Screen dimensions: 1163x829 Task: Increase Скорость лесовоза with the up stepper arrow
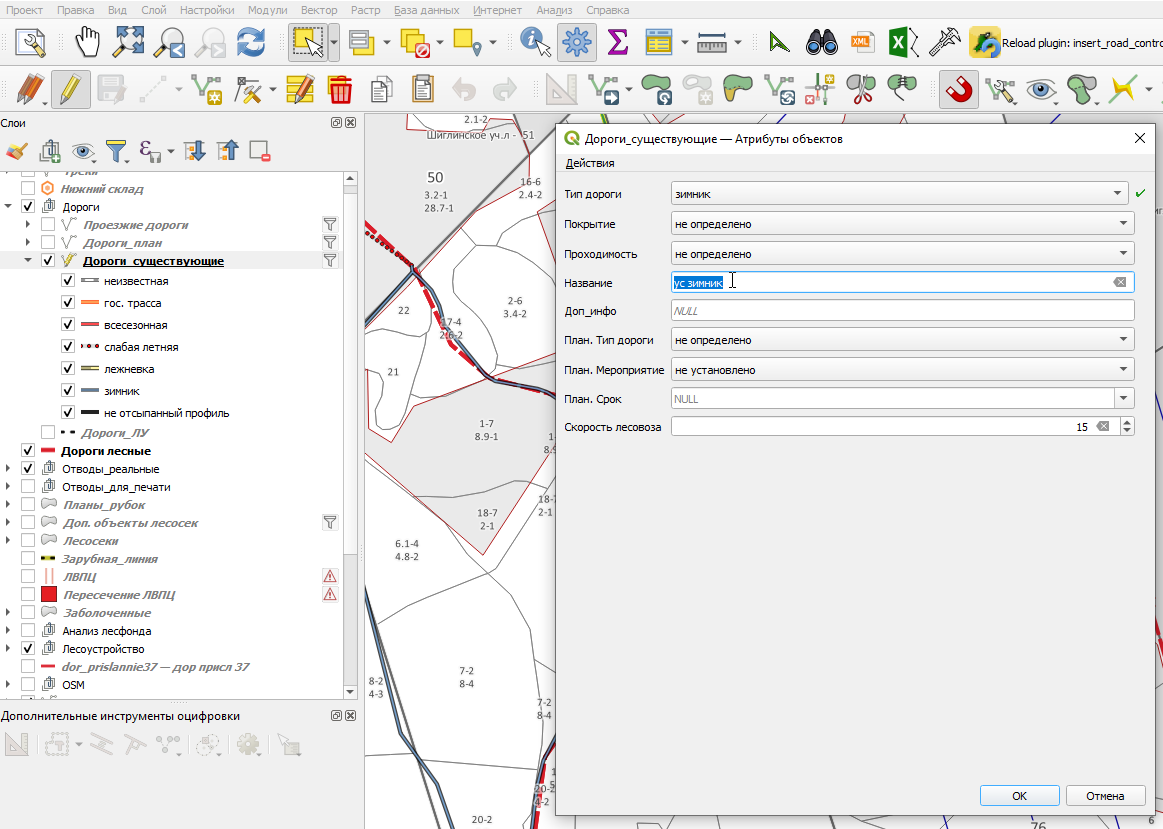(1127, 422)
